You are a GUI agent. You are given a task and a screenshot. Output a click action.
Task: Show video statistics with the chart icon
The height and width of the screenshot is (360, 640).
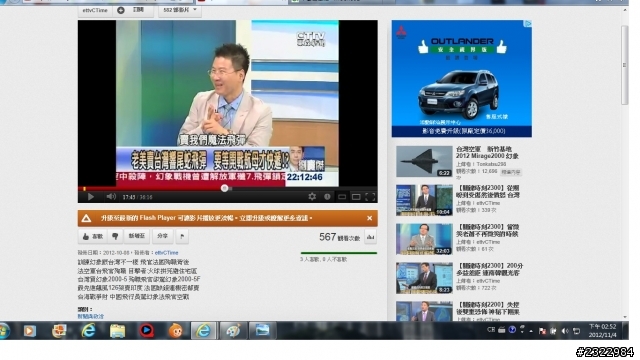click(x=371, y=237)
